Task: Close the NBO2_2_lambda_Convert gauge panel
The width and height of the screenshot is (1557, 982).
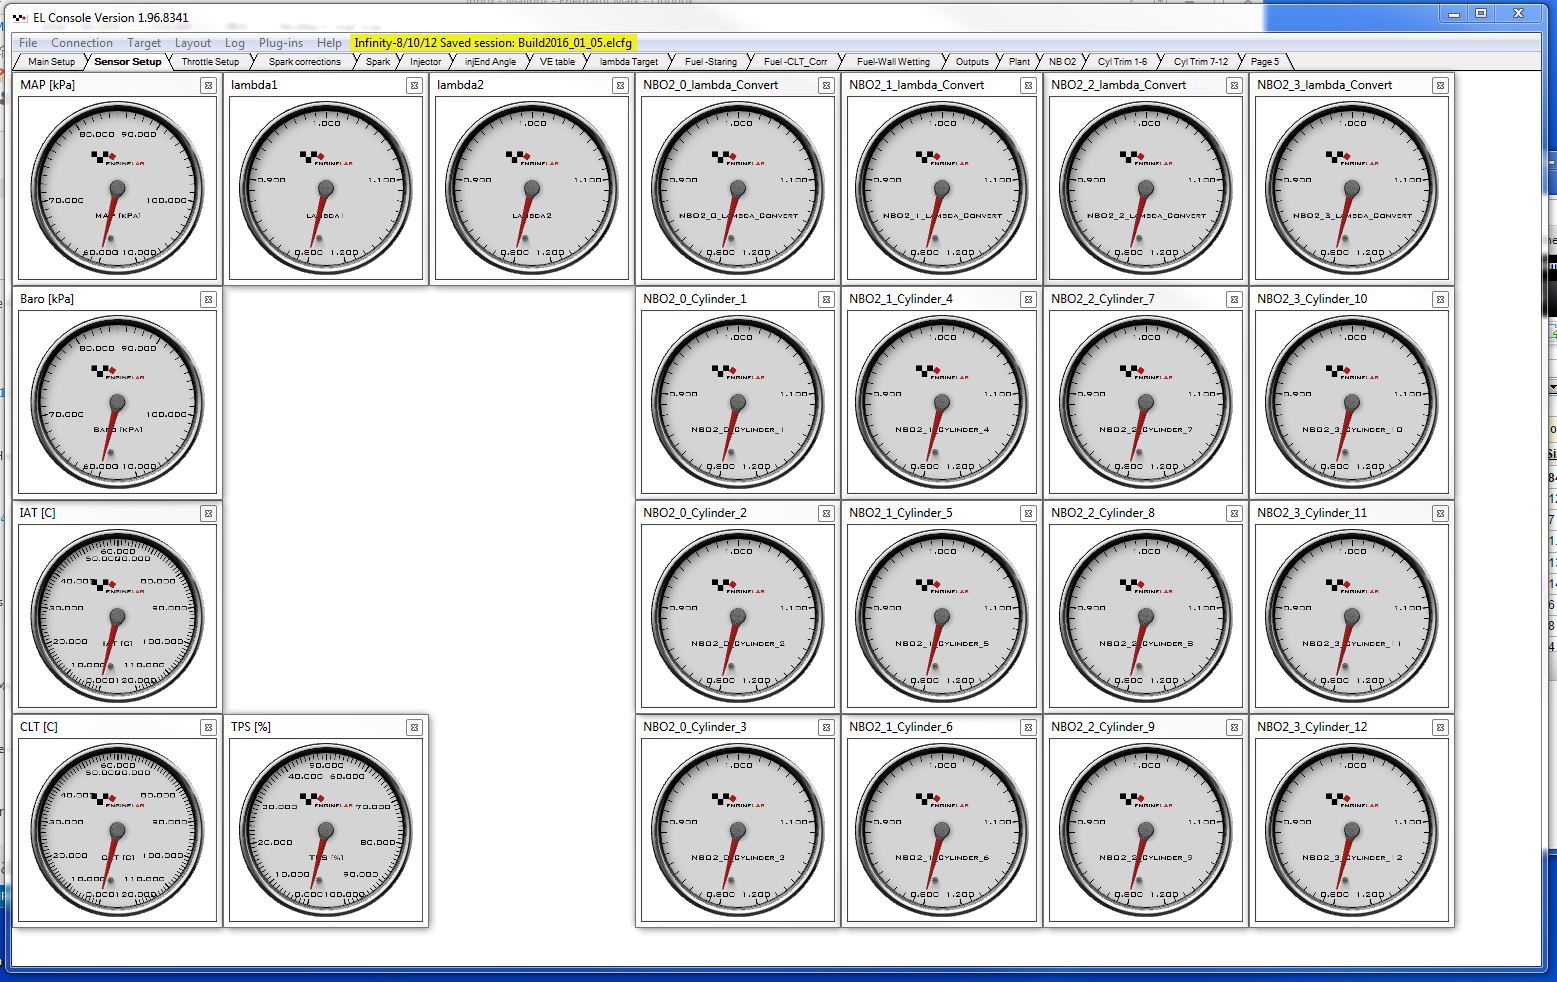Action: [1234, 86]
